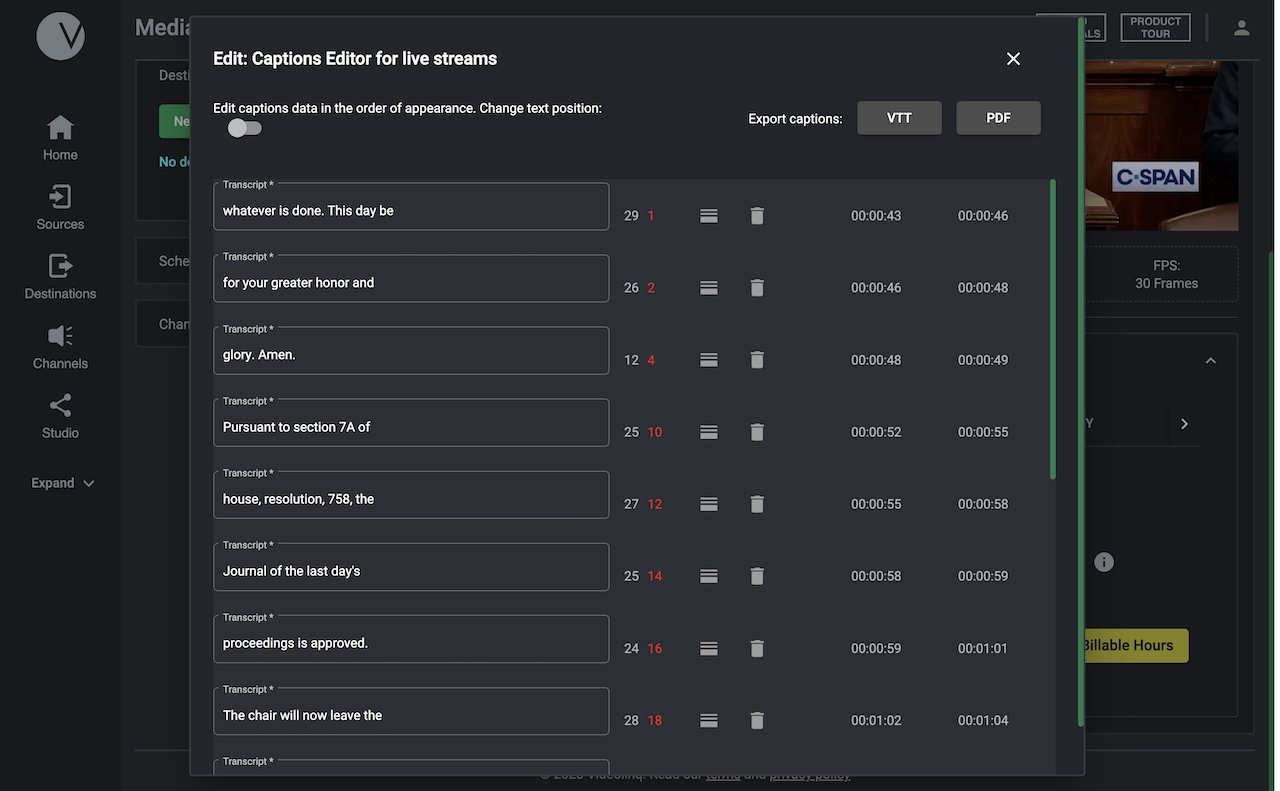Delete the caption 'glory. Amen.'

[756, 358]
